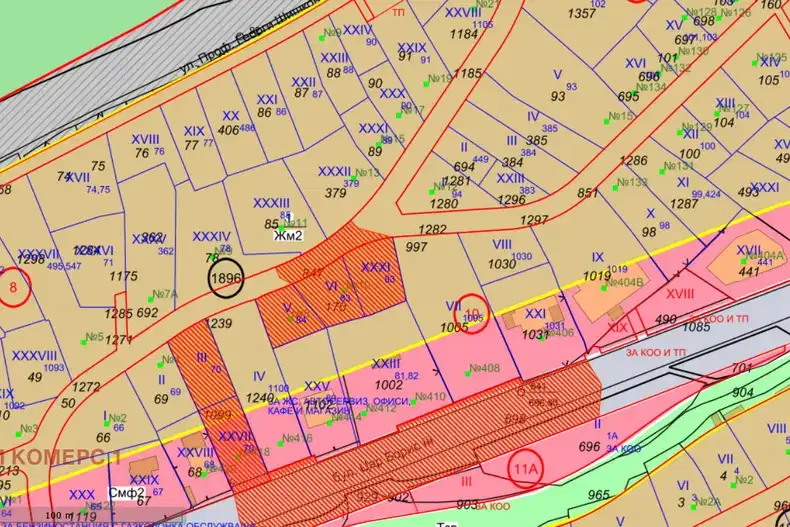Click street lot number 1297

point(534,220)
